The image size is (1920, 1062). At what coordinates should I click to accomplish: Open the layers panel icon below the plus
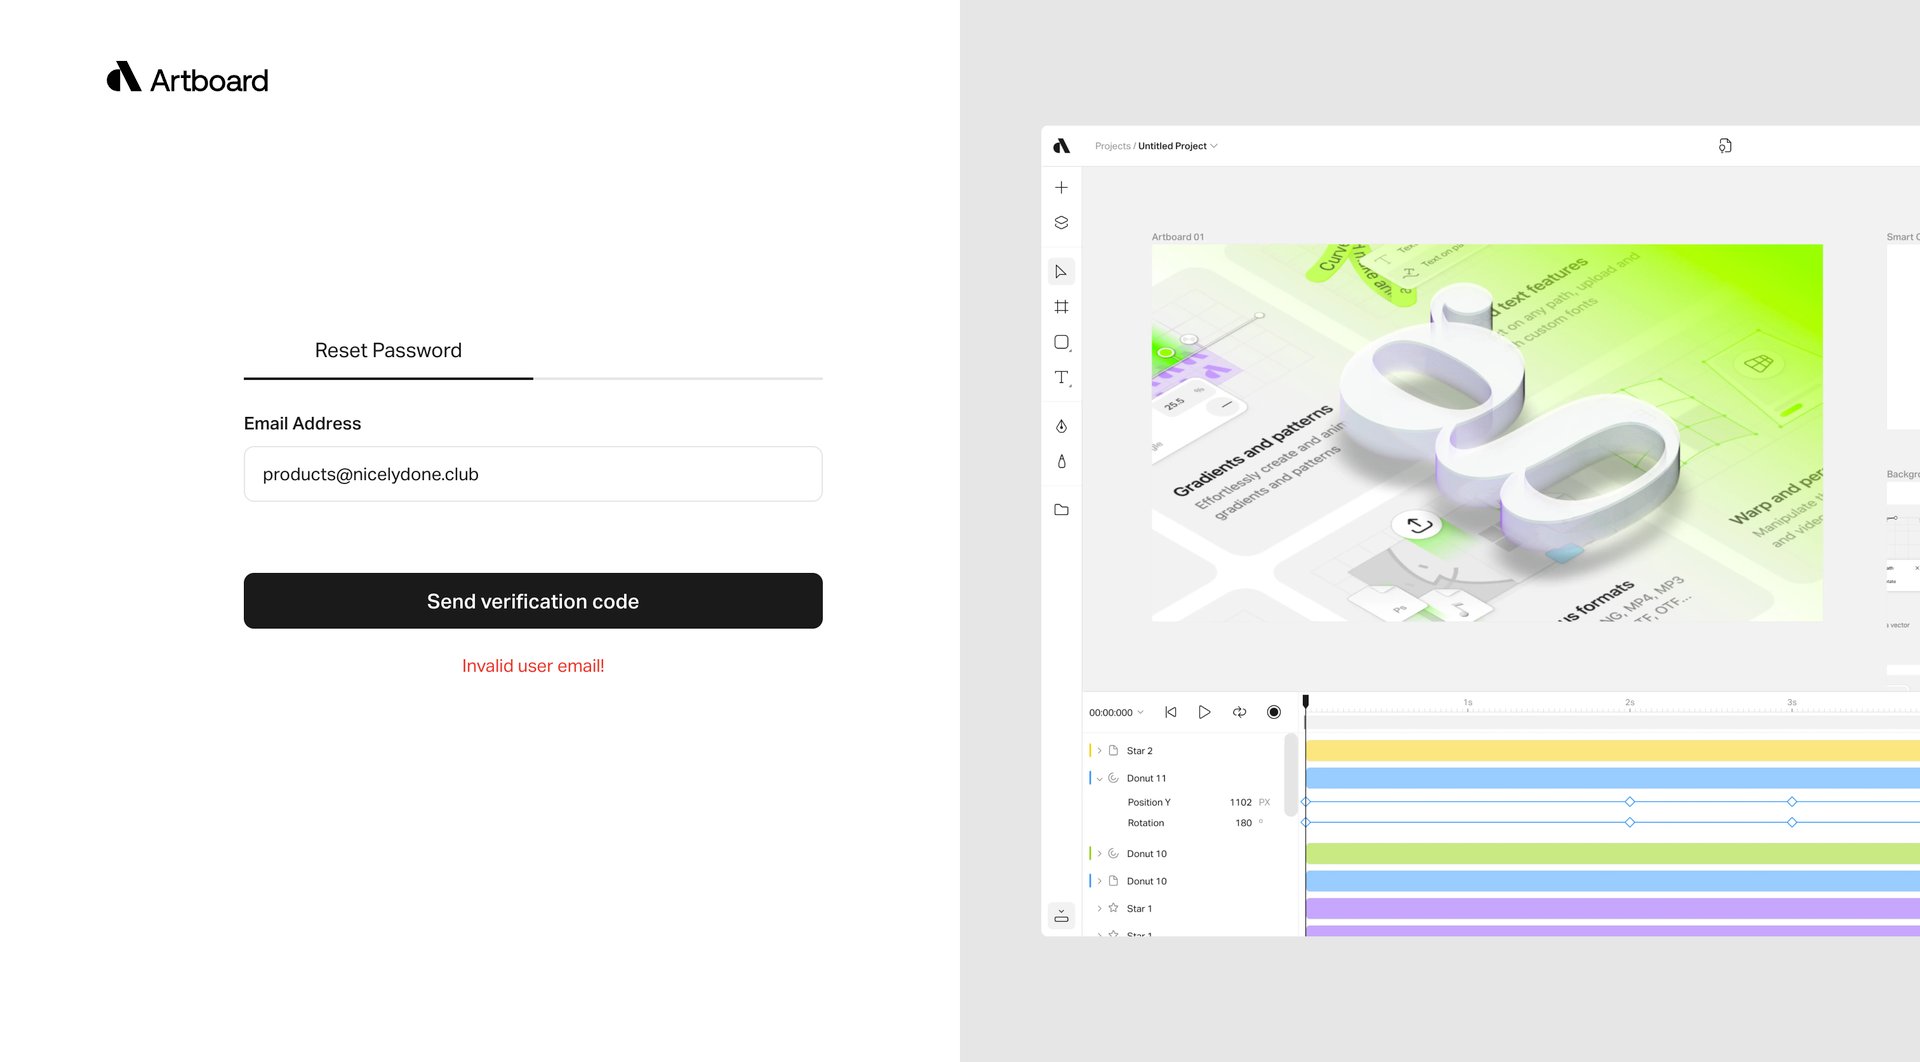click(1061, 222)
